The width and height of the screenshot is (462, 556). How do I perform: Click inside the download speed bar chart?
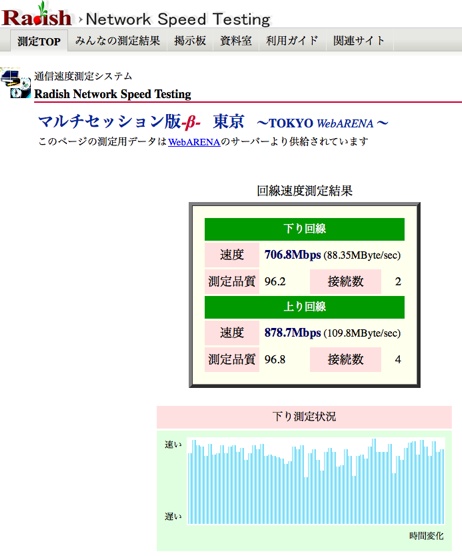tap(316, 481)
